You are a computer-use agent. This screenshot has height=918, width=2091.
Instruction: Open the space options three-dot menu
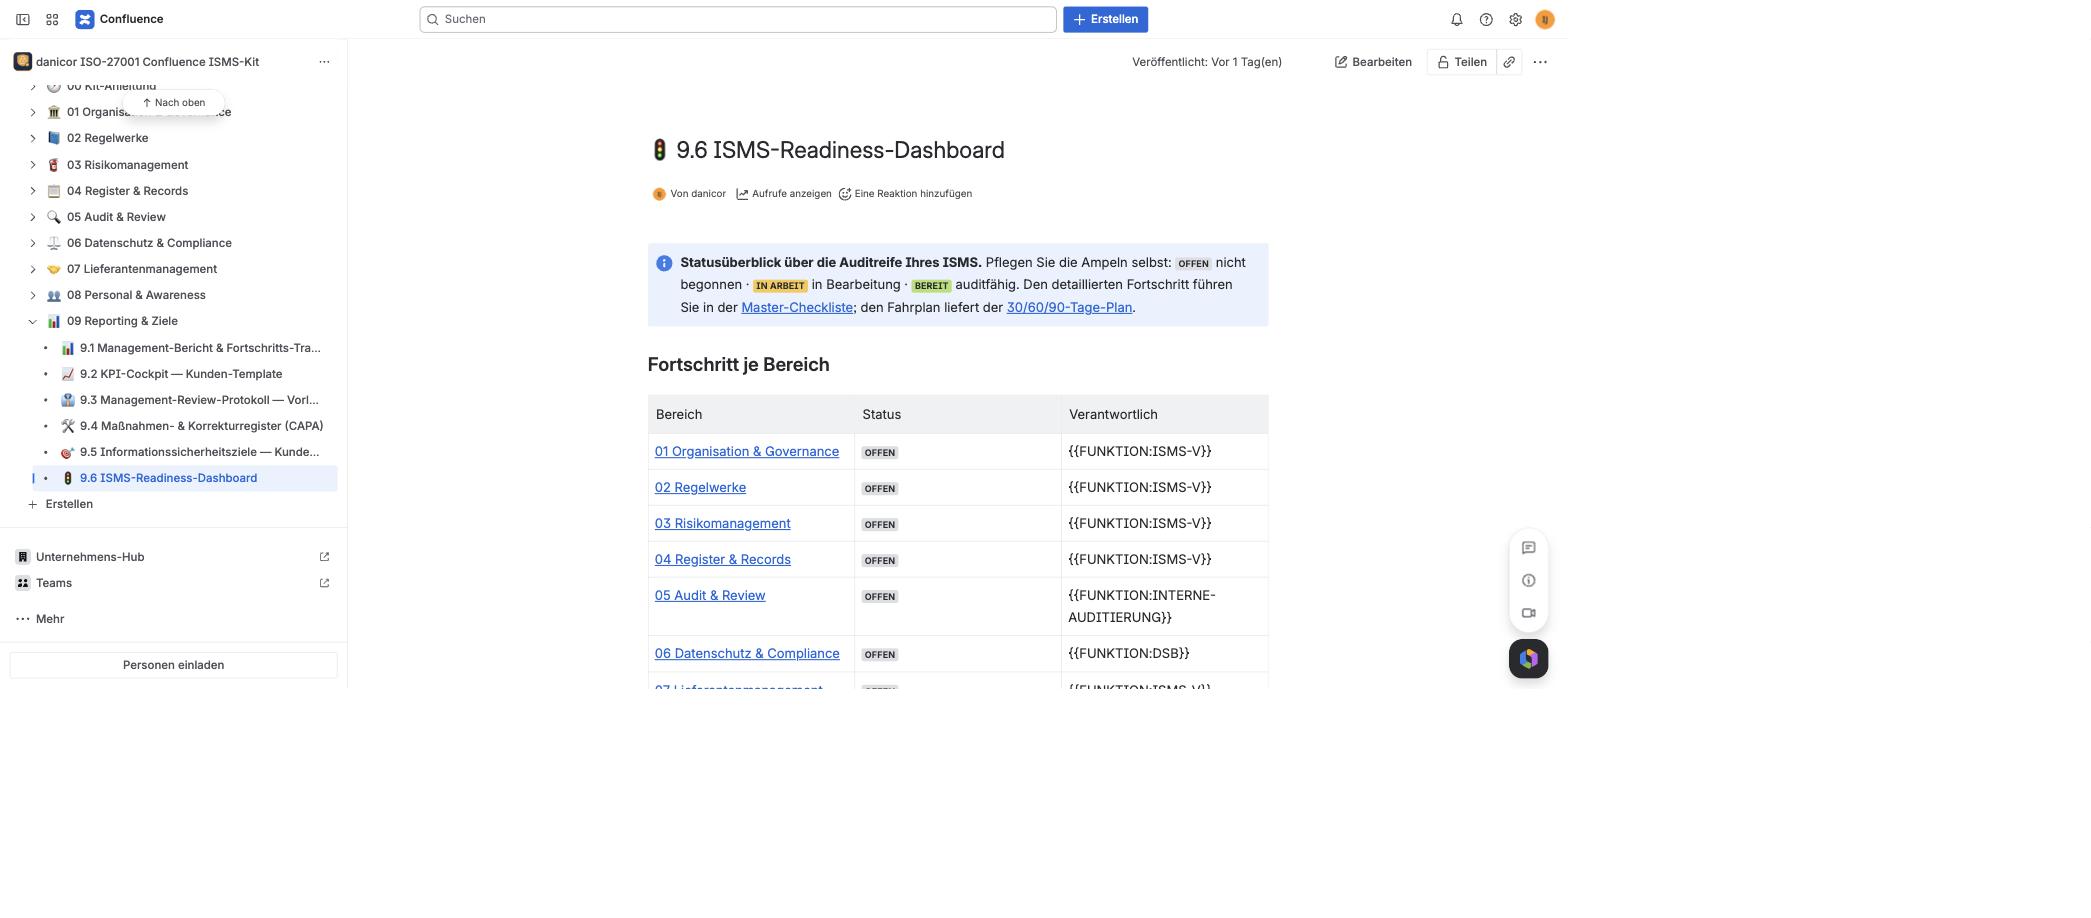click(x=324, y=62)
